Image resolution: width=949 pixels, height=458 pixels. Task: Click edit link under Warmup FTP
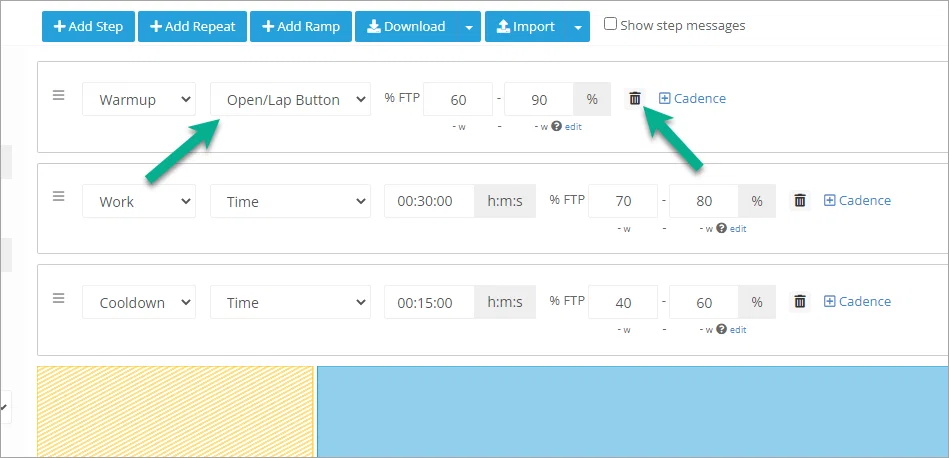pos(573,127)
